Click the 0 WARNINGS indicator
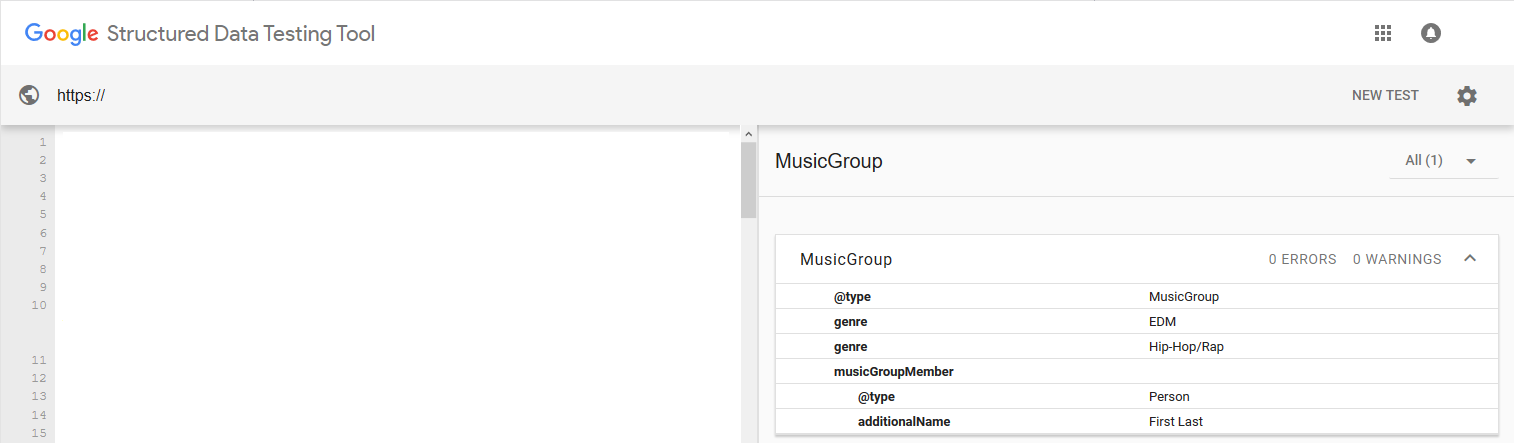Screen dimensions: 1514x443 click(x=1397, y=259)
